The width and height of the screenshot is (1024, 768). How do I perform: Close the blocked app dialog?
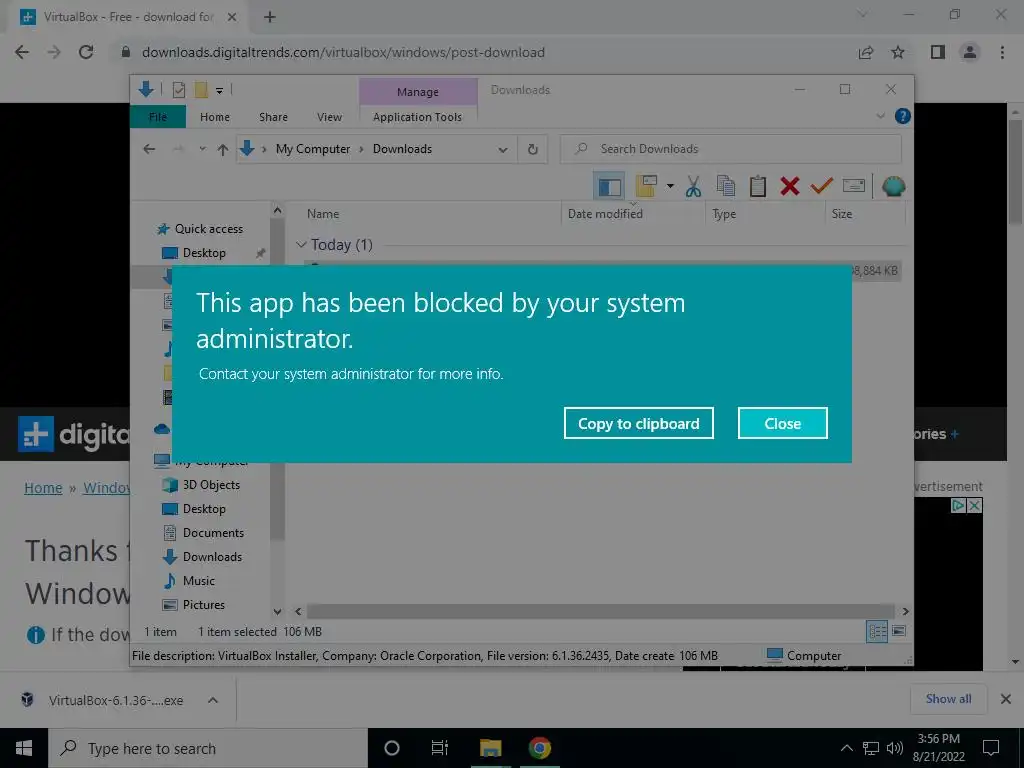782,423
